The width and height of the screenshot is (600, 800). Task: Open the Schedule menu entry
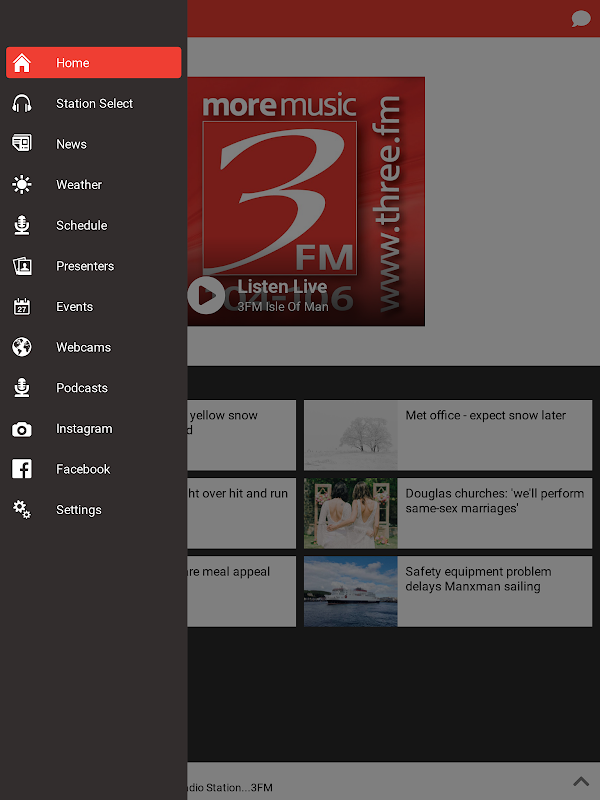point(93,225)
